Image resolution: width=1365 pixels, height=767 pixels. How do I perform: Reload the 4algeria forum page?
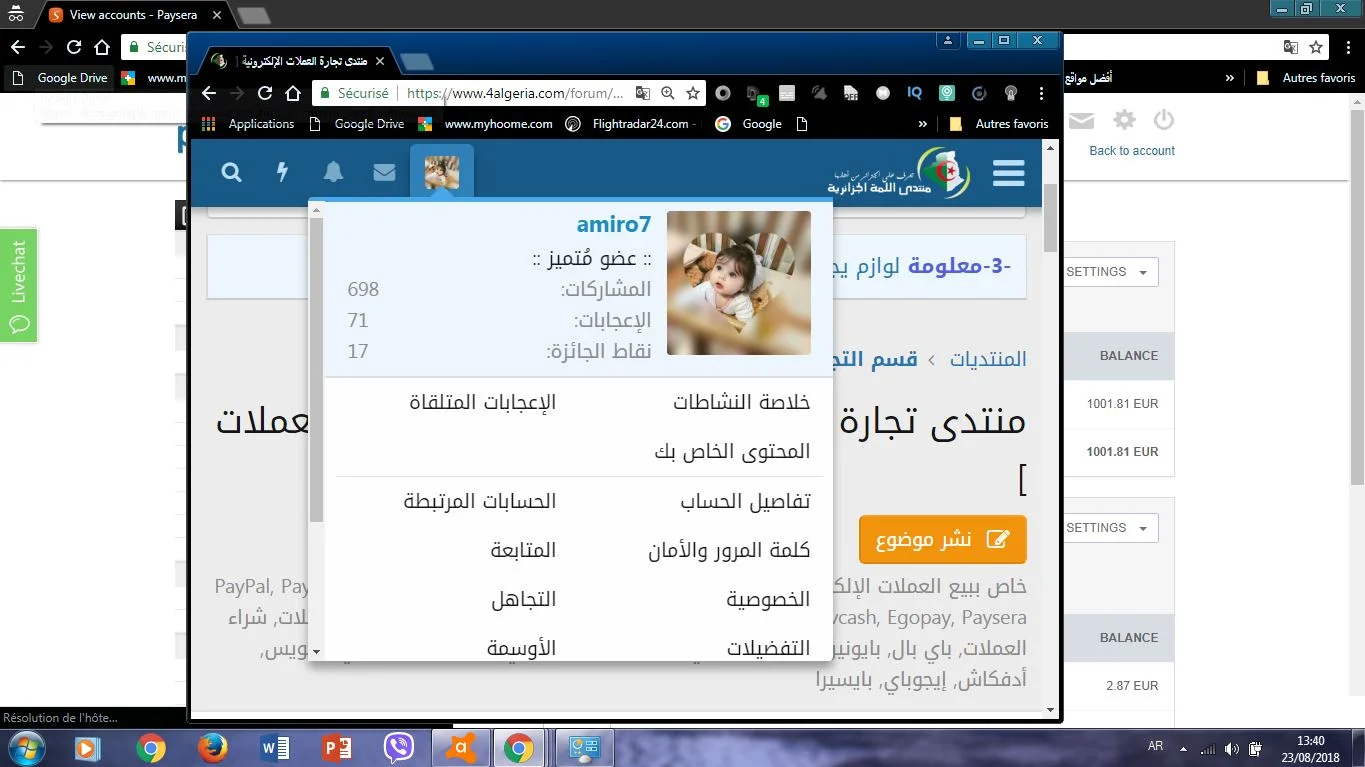265,93
